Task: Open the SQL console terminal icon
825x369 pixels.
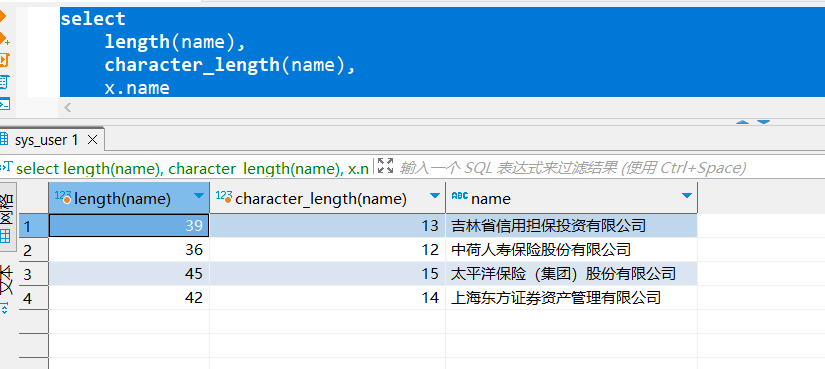Action: [4, 103]
